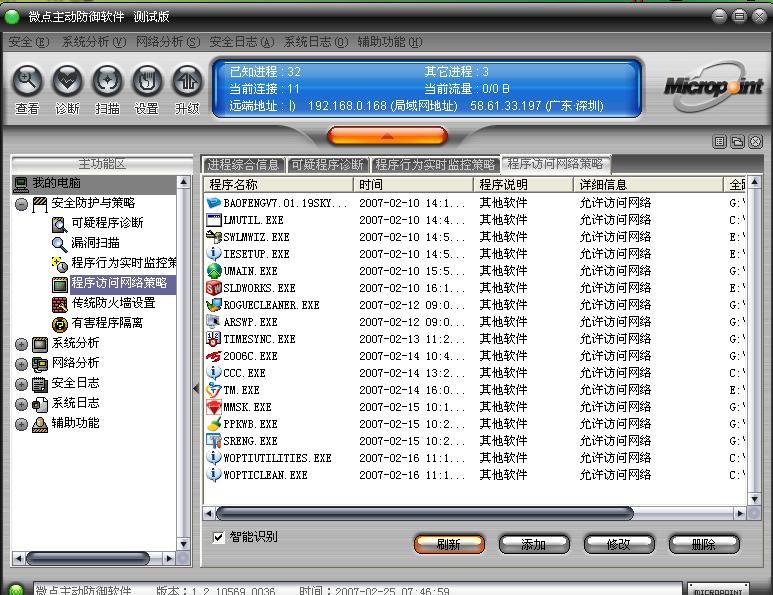Select the WOPTIUTILITIES.EXE row
Viewport: 773px width, 595px height.
click(475, 458)
